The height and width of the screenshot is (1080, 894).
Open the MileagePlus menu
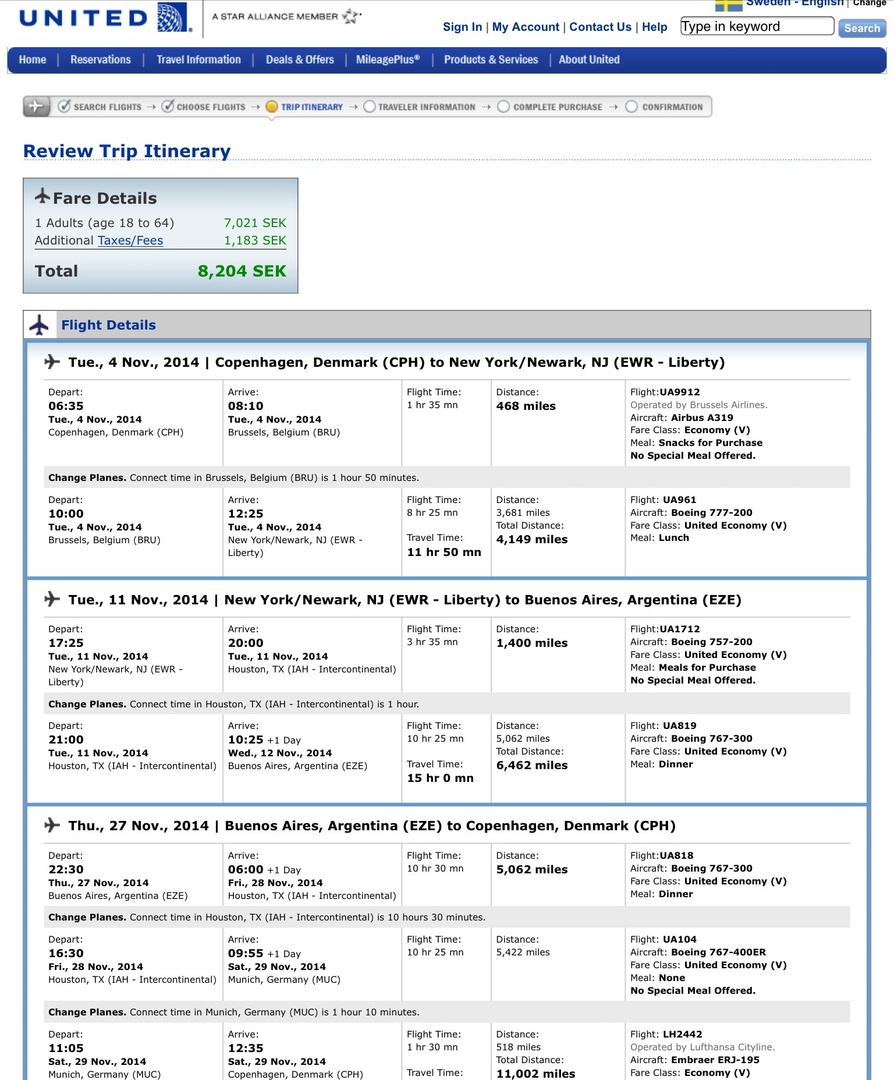[x=388, y=60]
